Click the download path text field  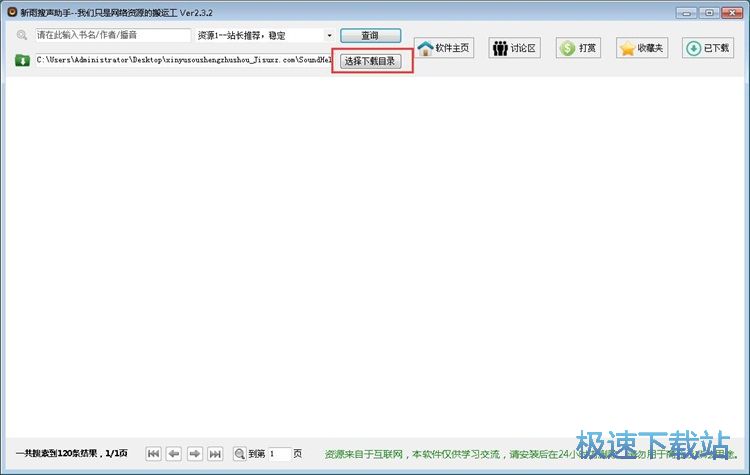[x=184, y=60]
